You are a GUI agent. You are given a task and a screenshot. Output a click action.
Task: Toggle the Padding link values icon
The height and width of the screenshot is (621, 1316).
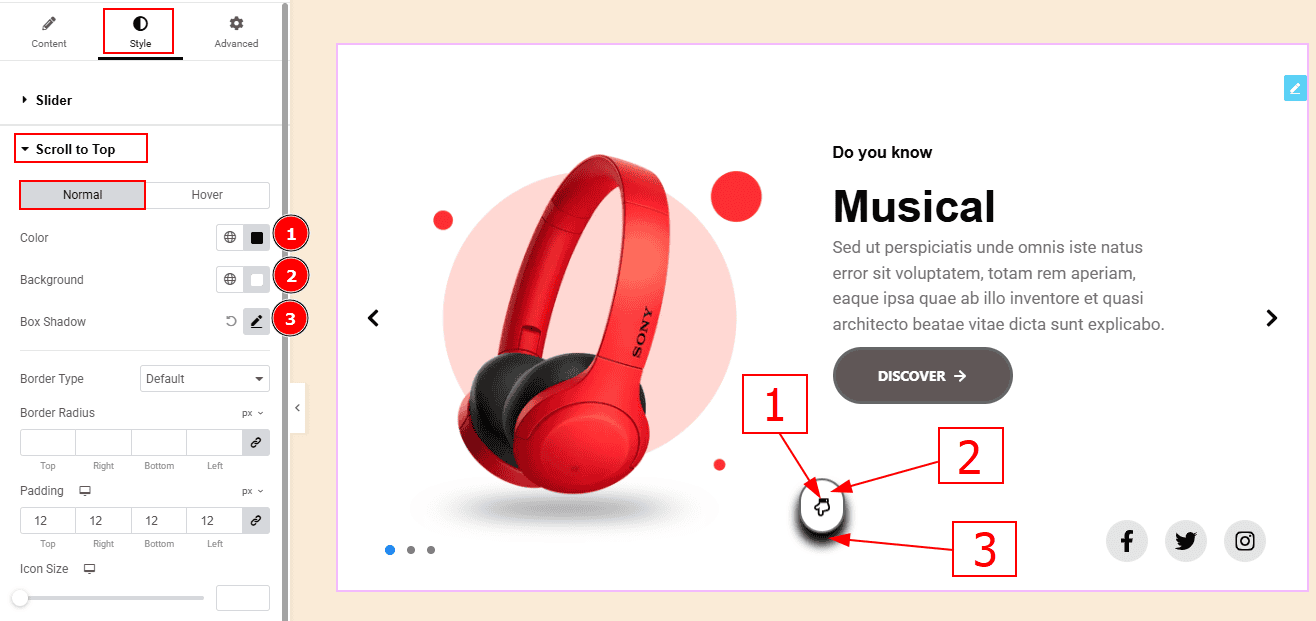coord(256,521)
